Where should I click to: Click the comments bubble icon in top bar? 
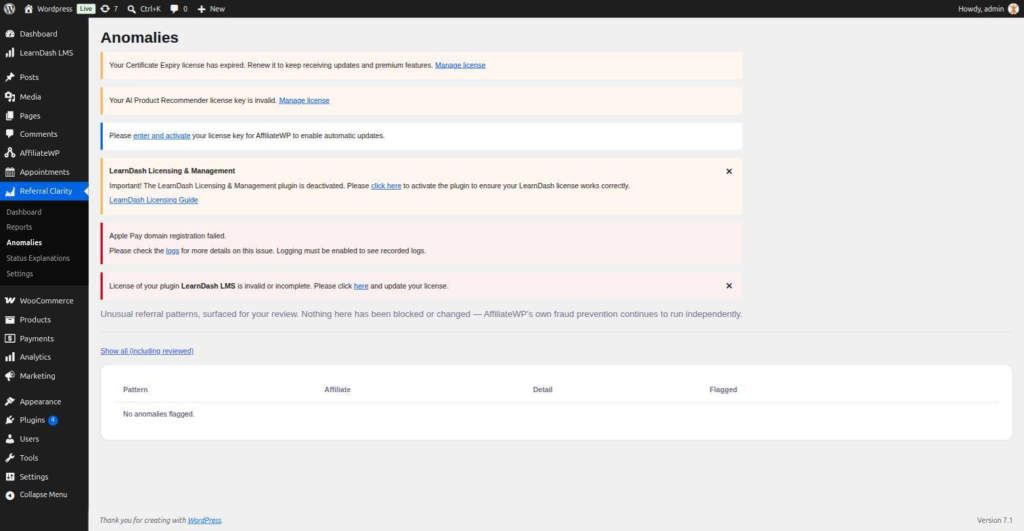(174, 9)
